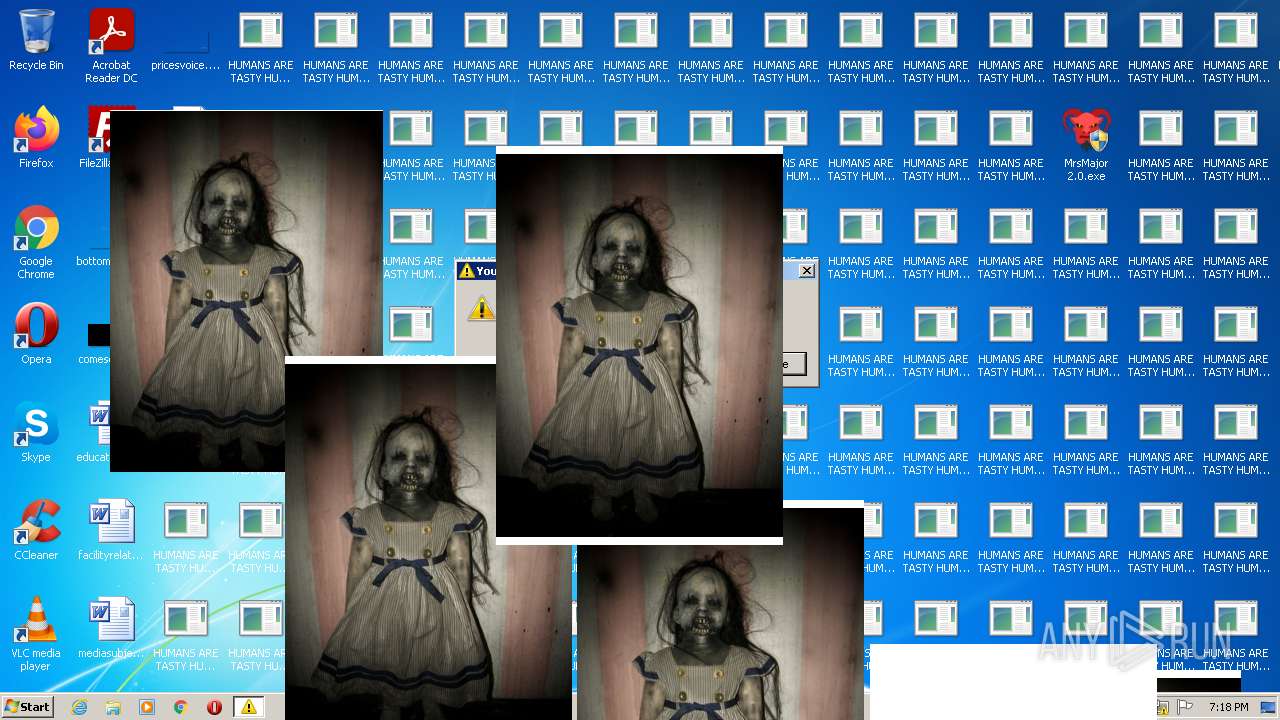
Task: Switch to the warning dialog taskbar item
Action: [x=249, y=707]
